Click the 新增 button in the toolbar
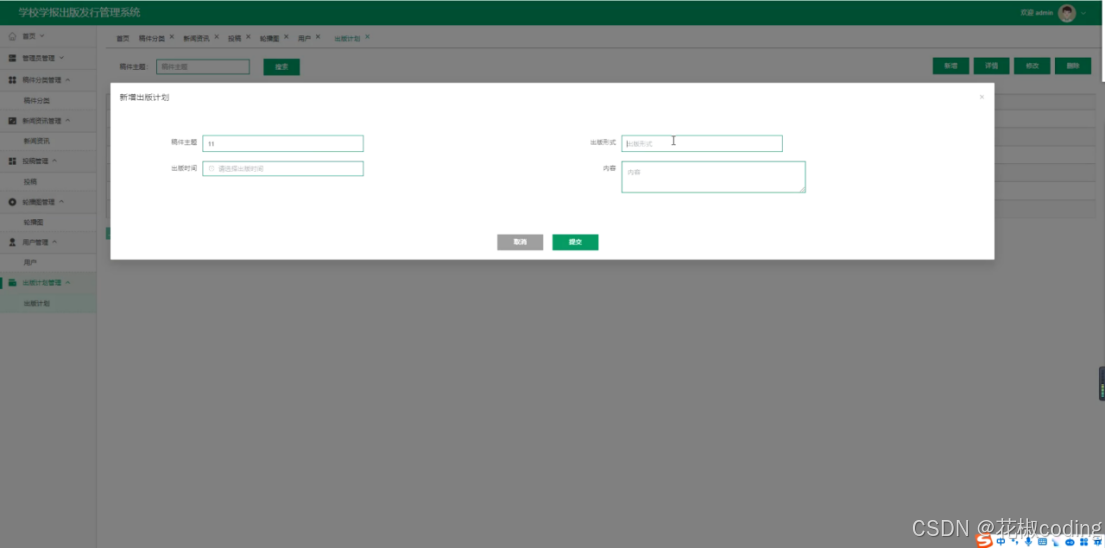Screen dimensions: 1106x549 950,66
